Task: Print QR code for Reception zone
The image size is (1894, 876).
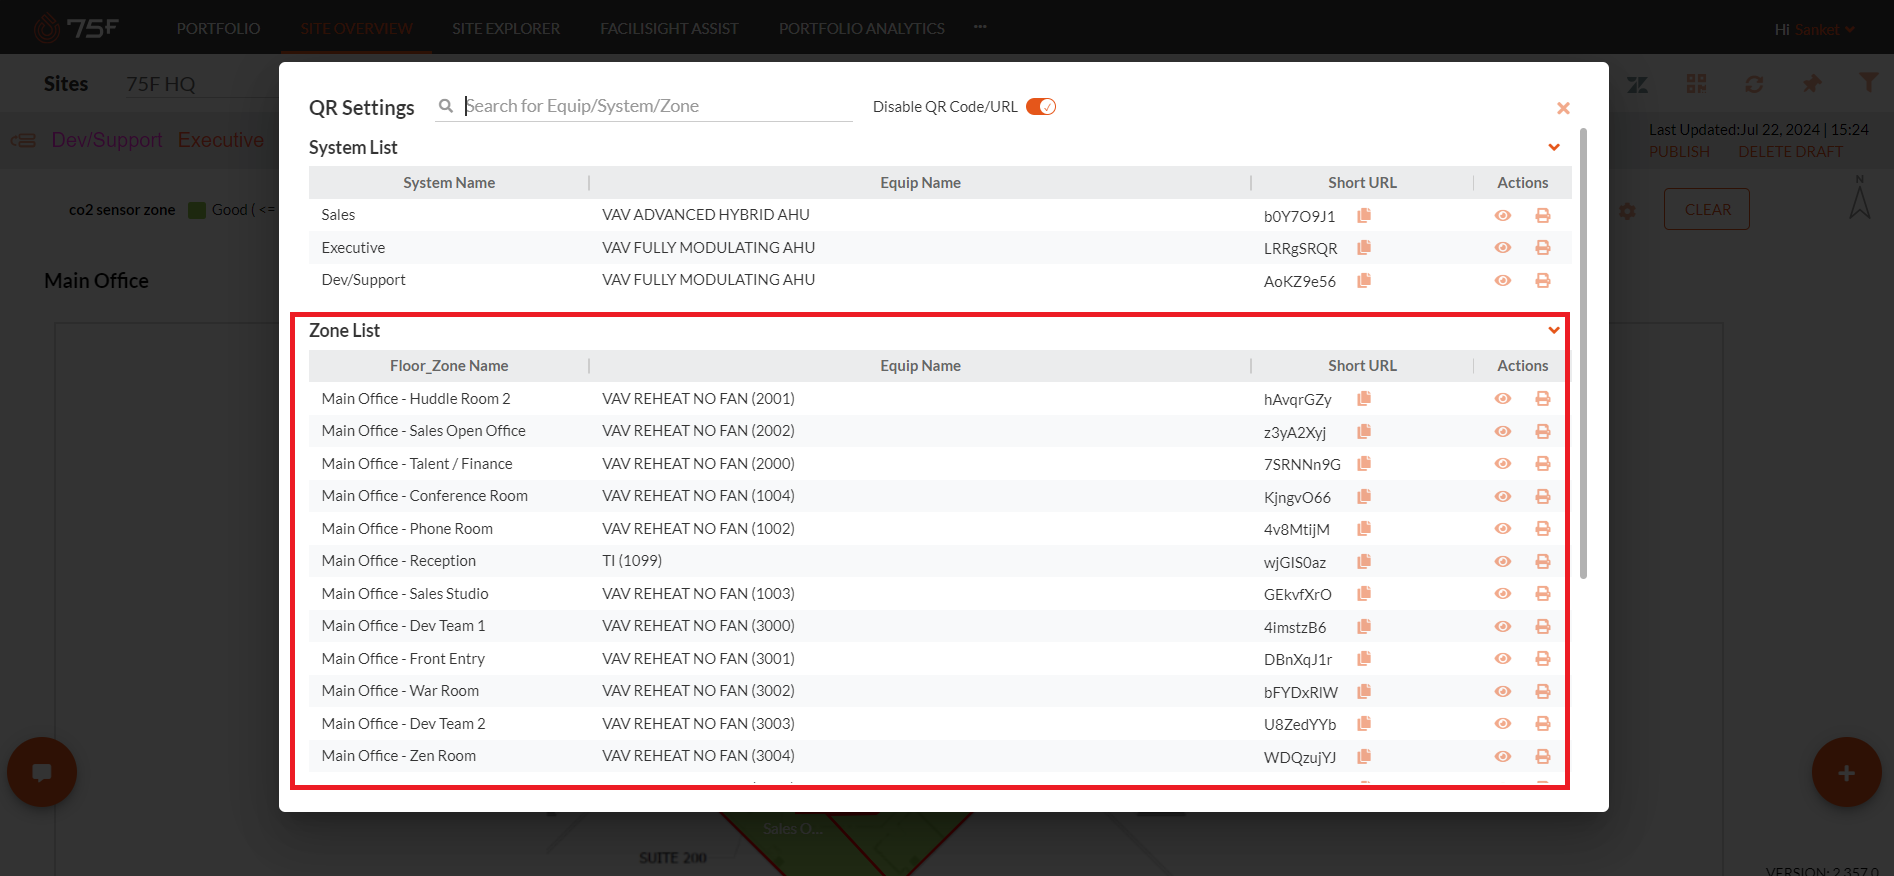Action: [1543, 561]
